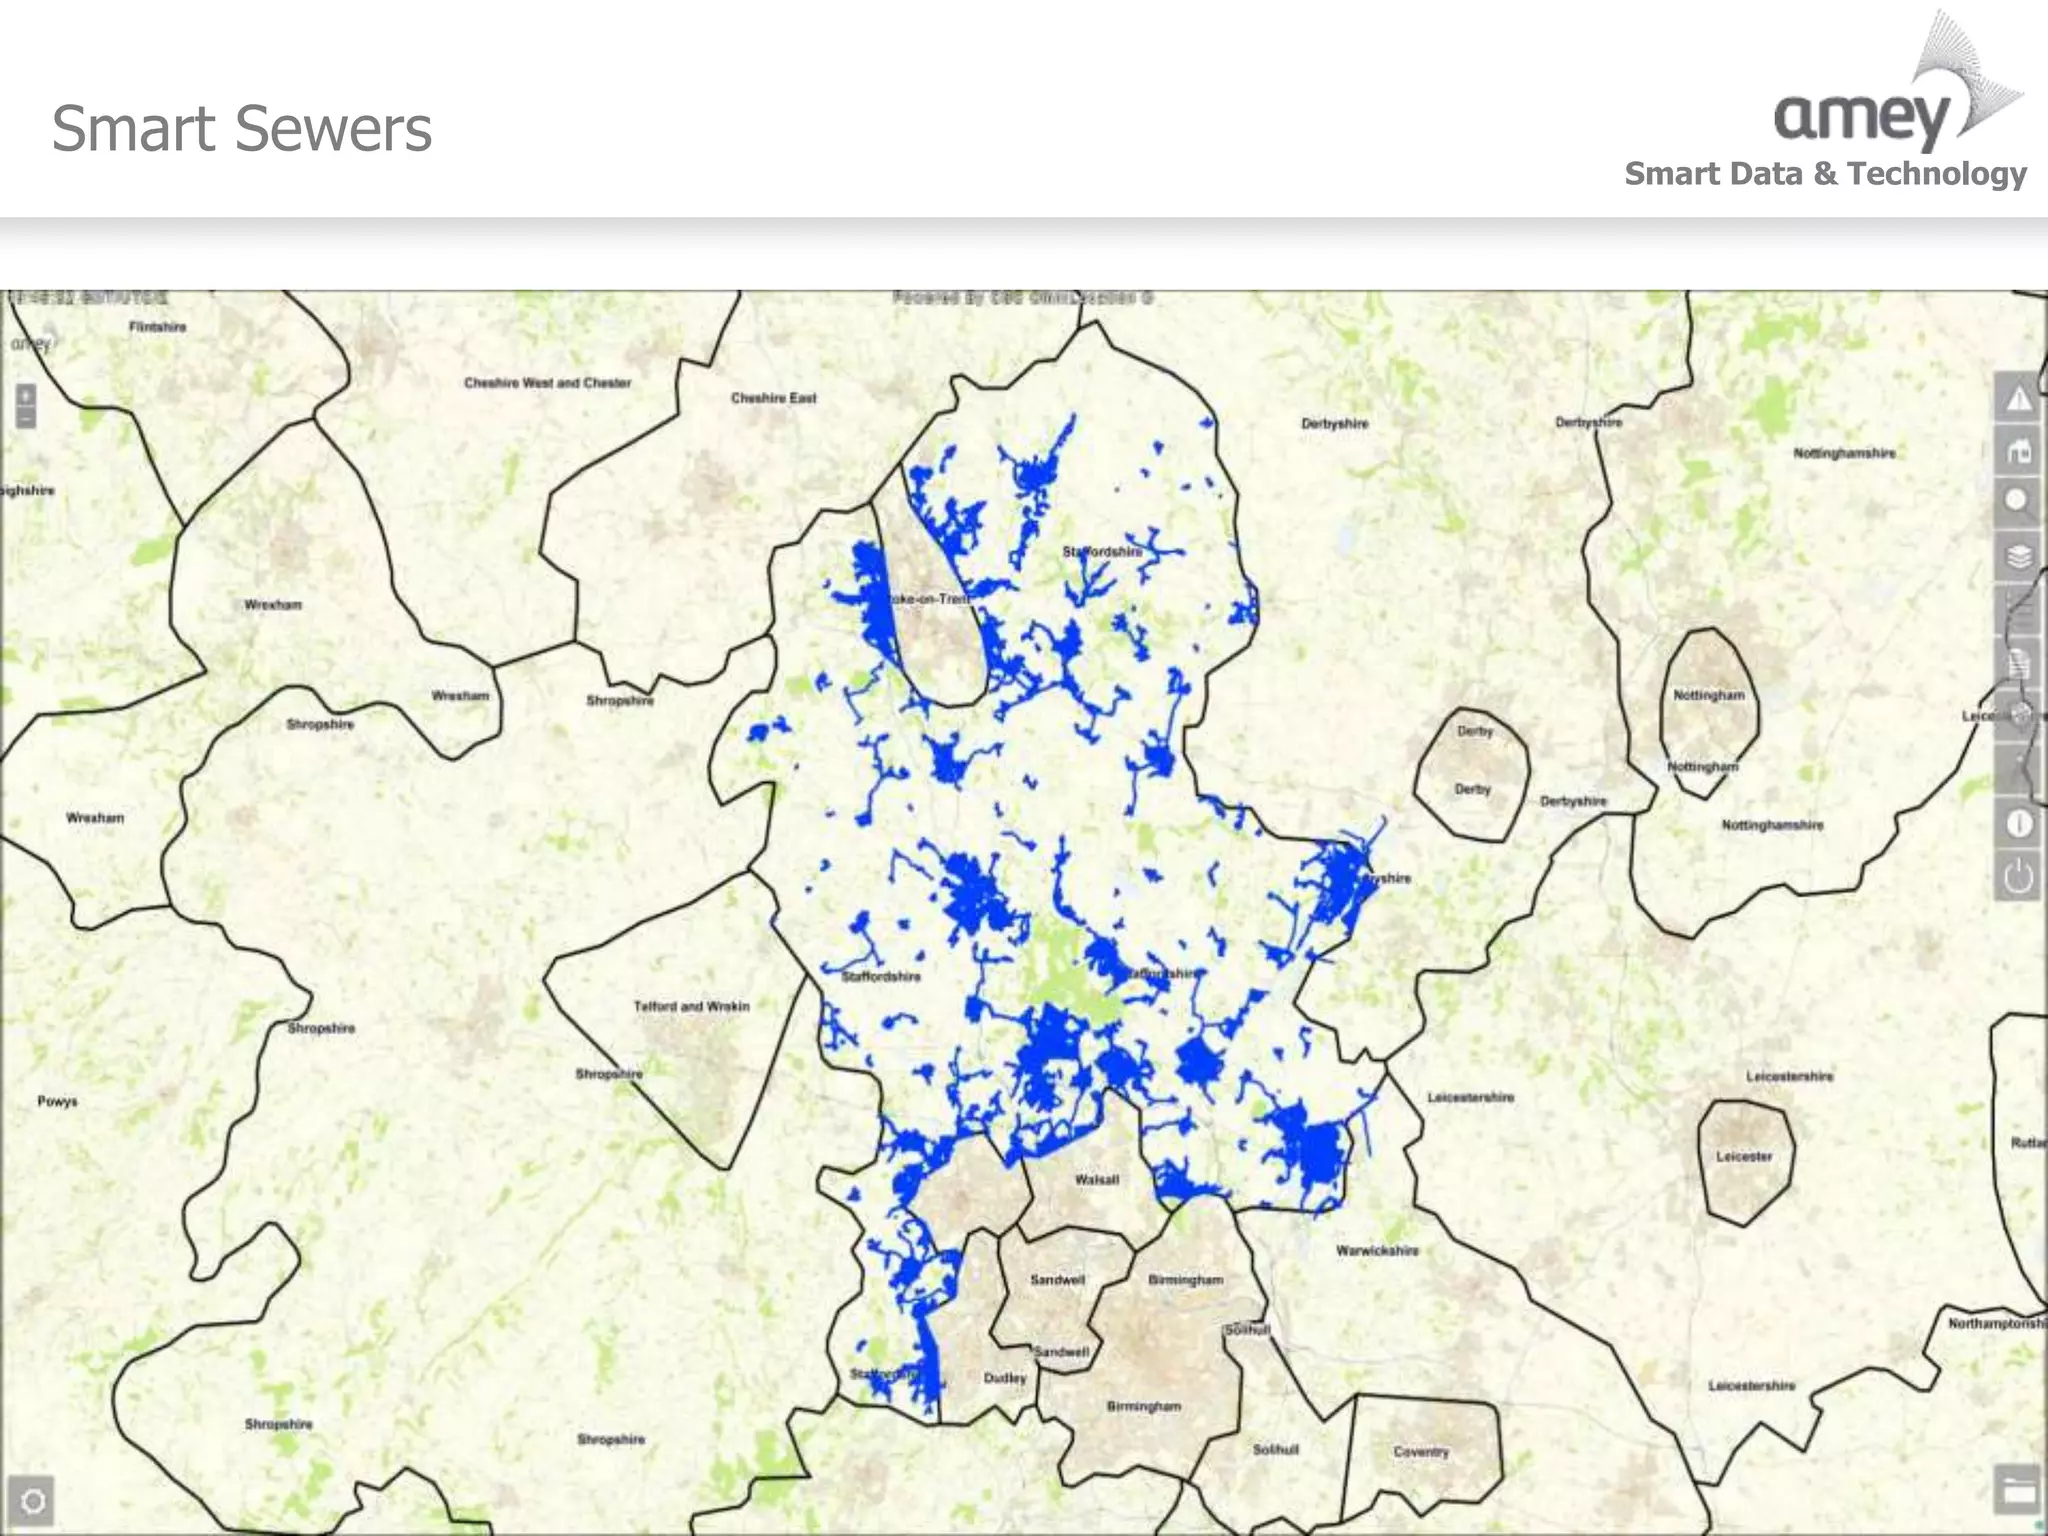The width and height of the screenshot is (2048, 1536).
Task: Open the map layers stack panel
Action: pos(2018,556)
